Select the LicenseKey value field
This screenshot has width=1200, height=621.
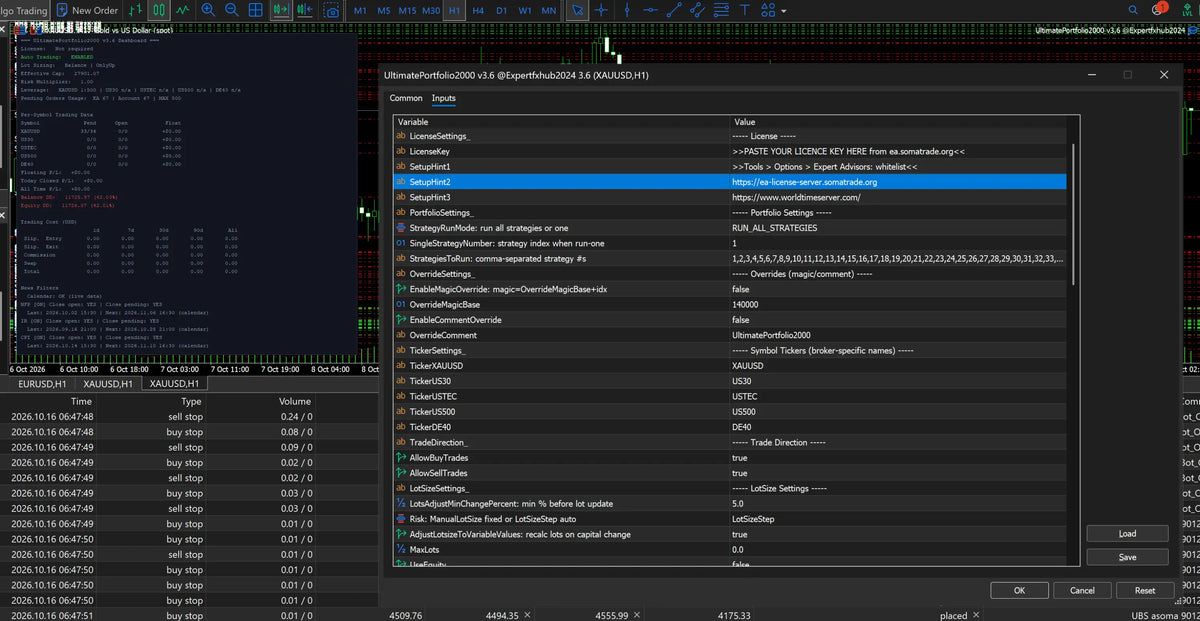coord(898,151)
